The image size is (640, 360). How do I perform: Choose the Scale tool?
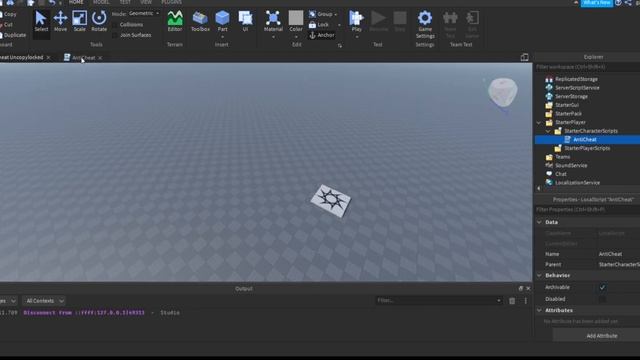pyautogui.click(x=80, y=21)
